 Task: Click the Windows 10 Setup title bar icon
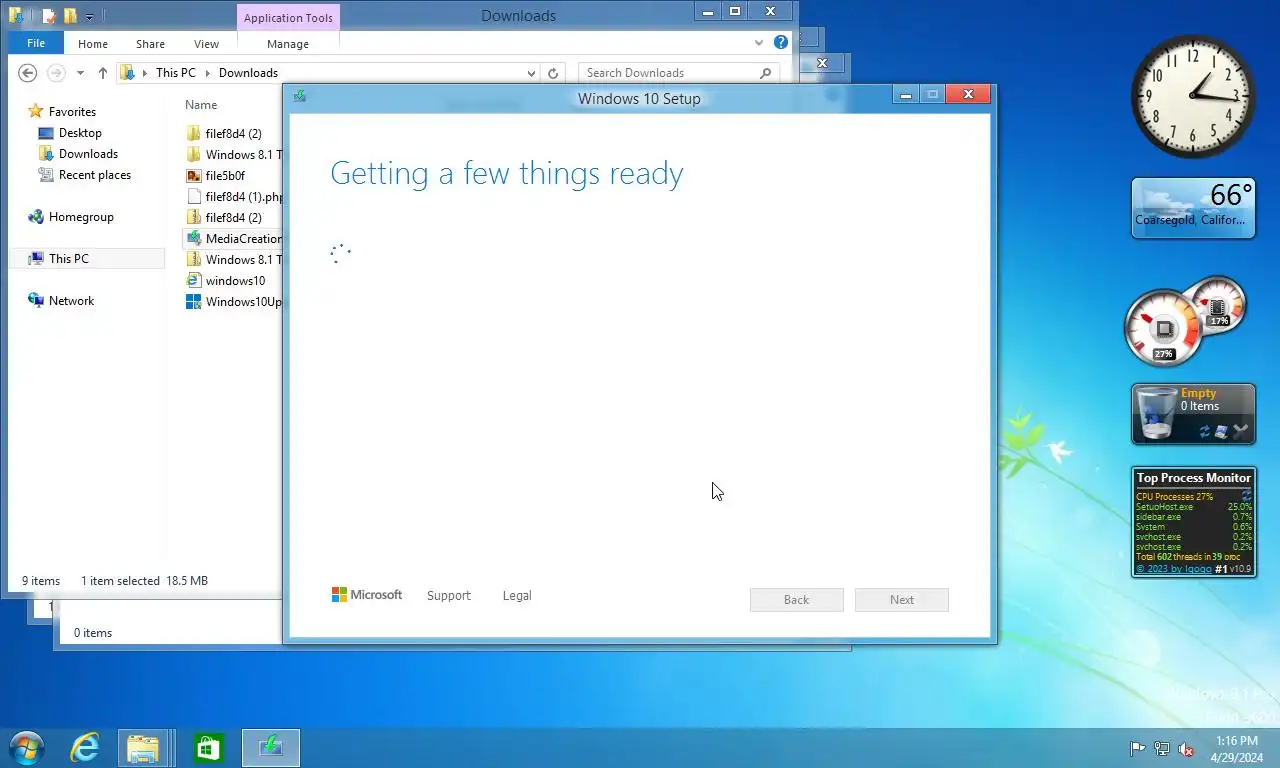pyautogui.click(x=299, y=96)
